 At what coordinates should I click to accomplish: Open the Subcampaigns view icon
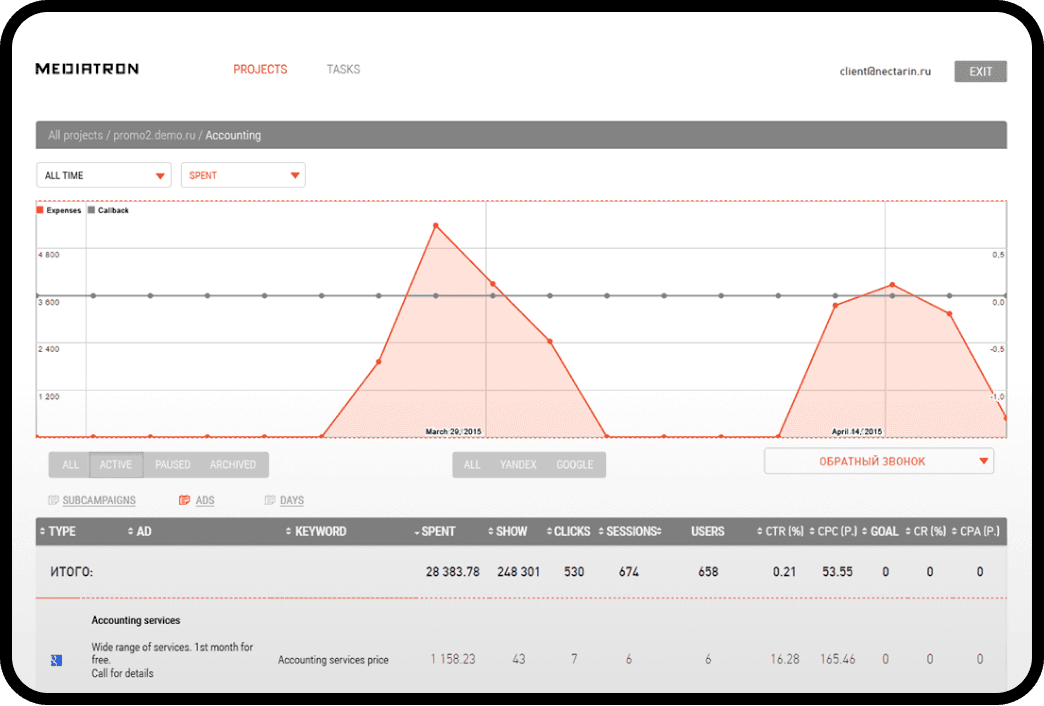(x=53, y=500)
